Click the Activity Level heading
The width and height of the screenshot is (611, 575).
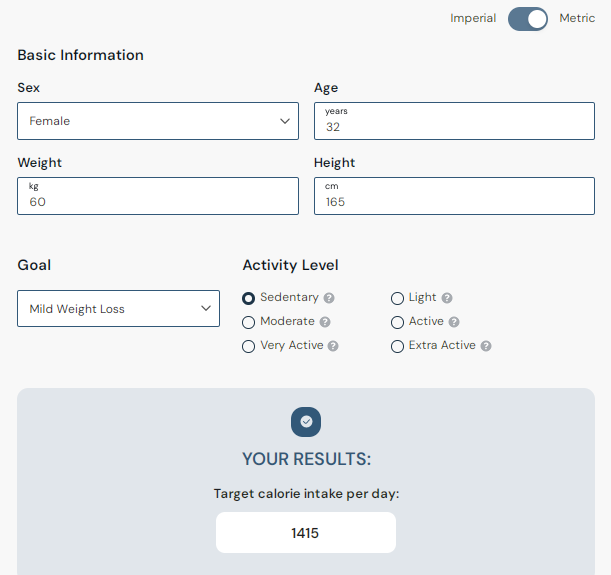coord(290,265)
